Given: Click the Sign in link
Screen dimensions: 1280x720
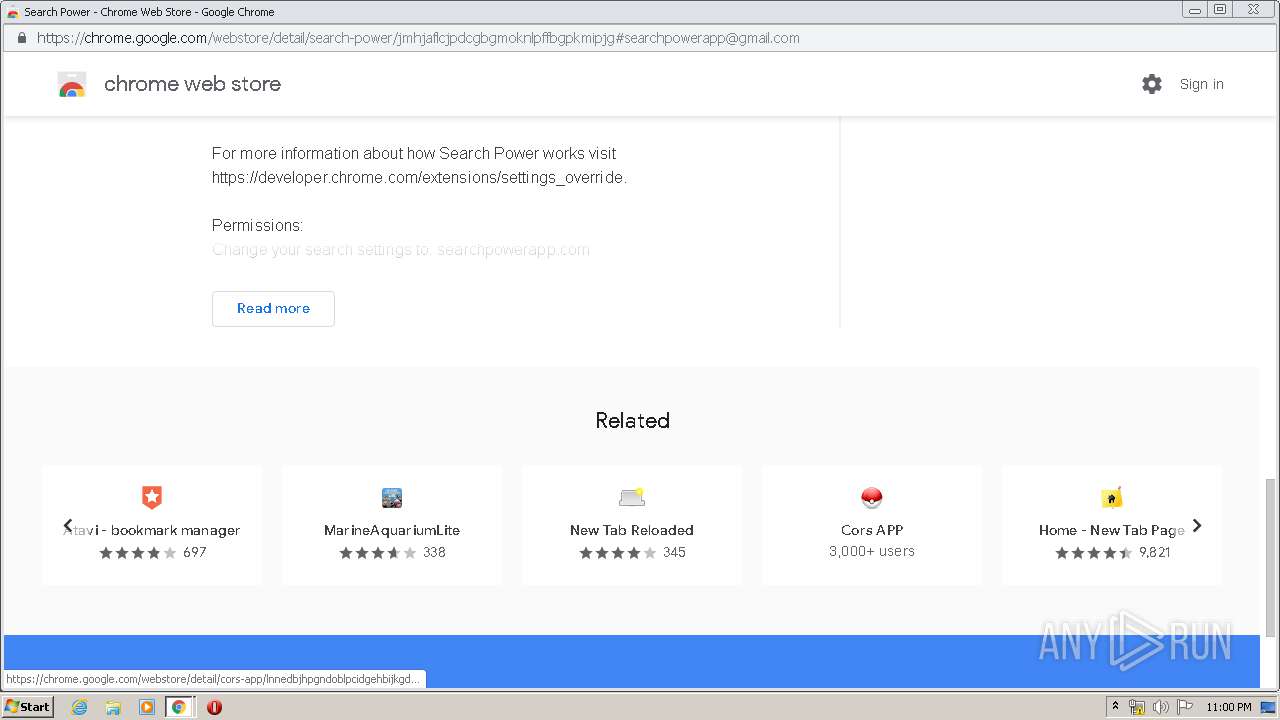Looking at the screenshot, I should coord(1201,84).
